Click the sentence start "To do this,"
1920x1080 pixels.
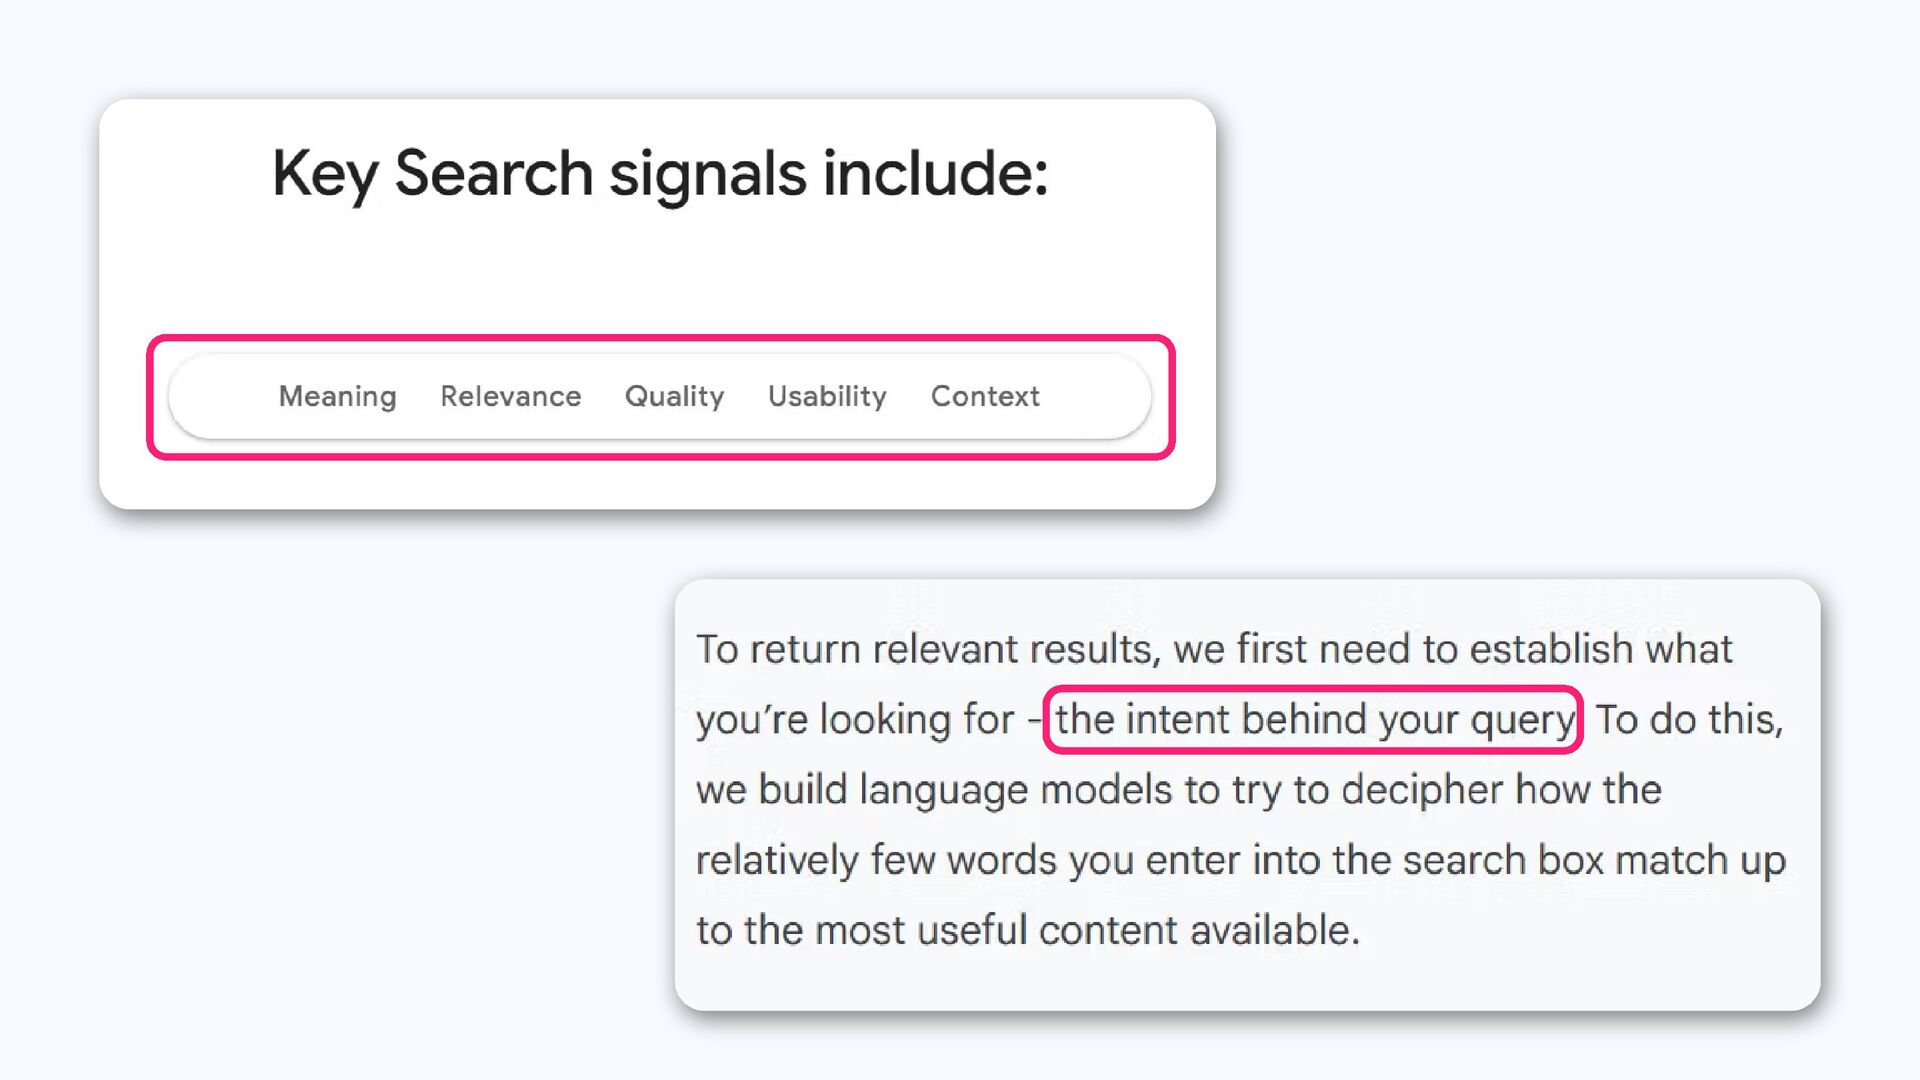(1689, 719)
